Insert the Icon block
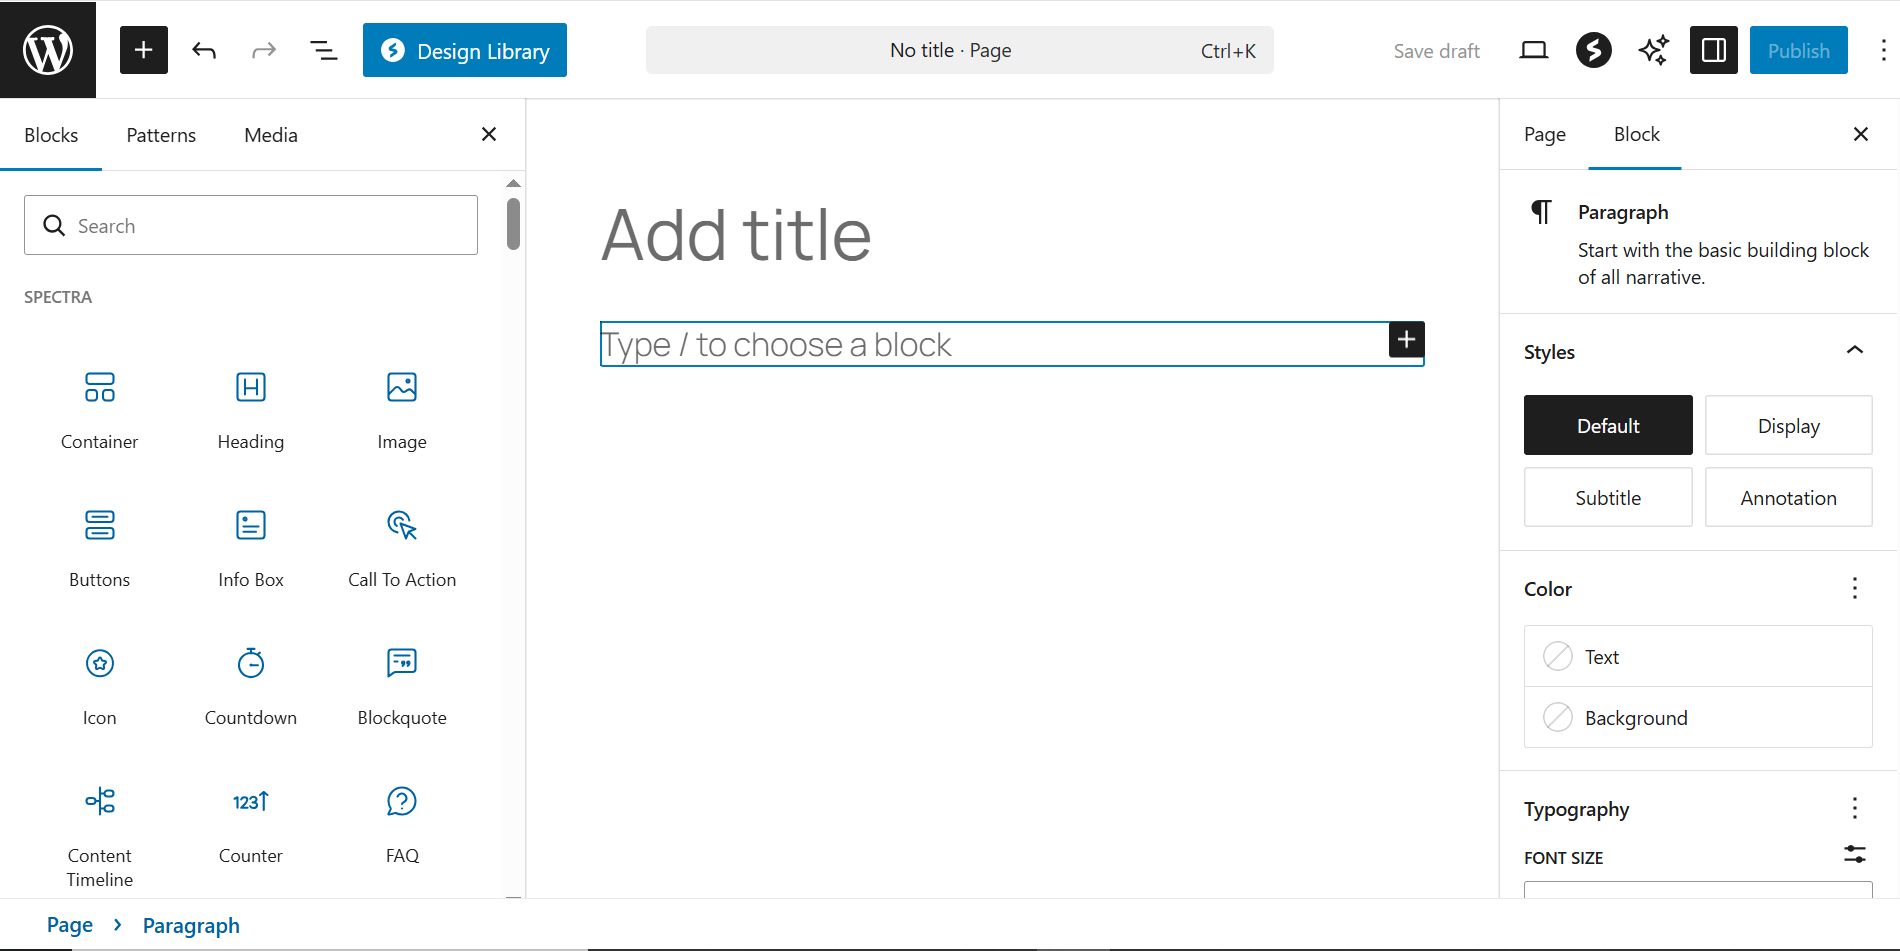 tap(100, 686)
